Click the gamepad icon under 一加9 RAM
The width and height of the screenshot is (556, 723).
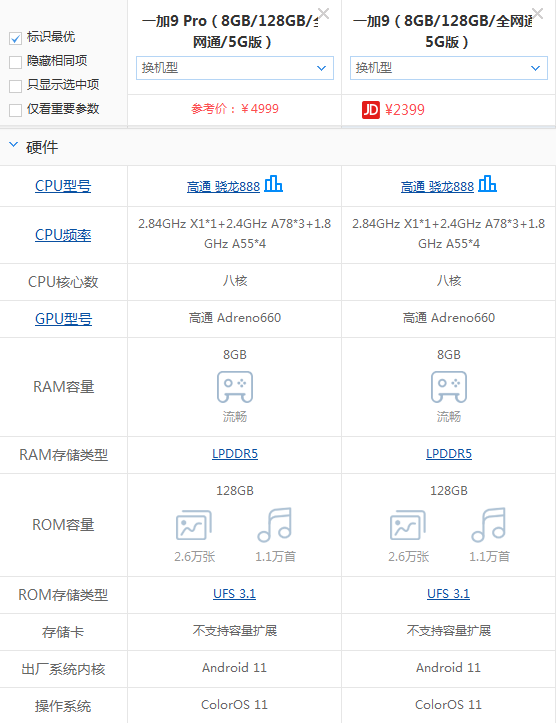click(449, 386)
